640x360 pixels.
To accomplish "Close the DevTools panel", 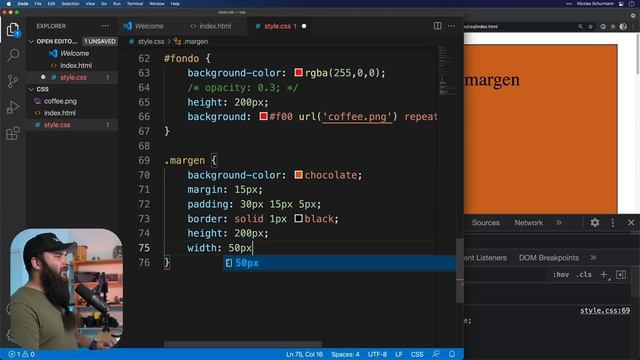I will tap(631, 222).
